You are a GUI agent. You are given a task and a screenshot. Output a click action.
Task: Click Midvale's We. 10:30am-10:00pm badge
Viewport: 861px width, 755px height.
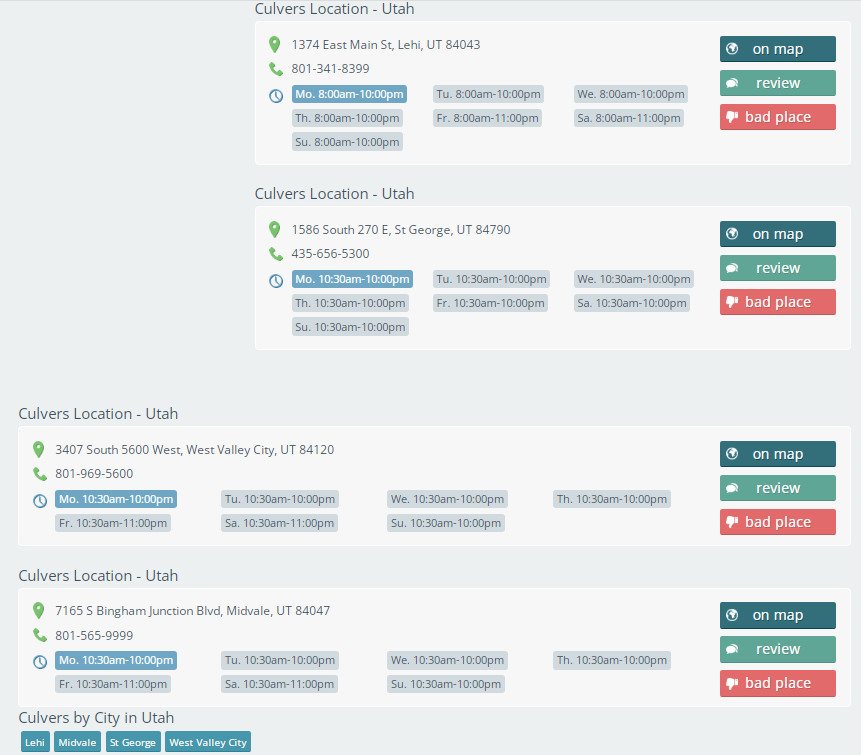point(447,660)
